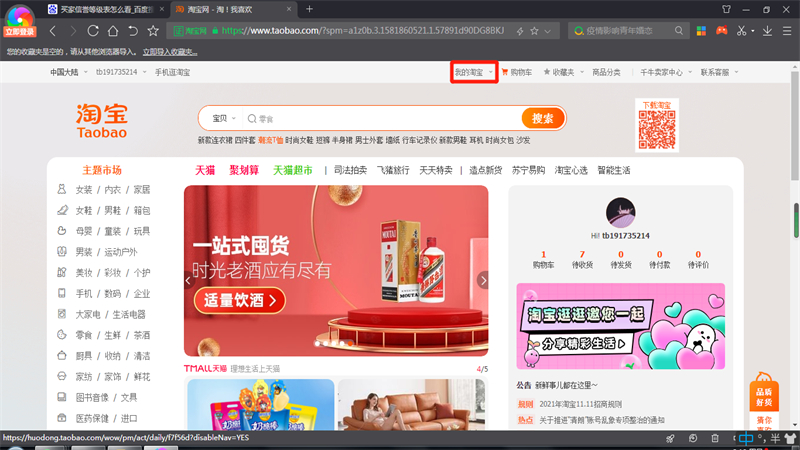Open the 女装 category

pyautogui.click(x=84, y=190)
